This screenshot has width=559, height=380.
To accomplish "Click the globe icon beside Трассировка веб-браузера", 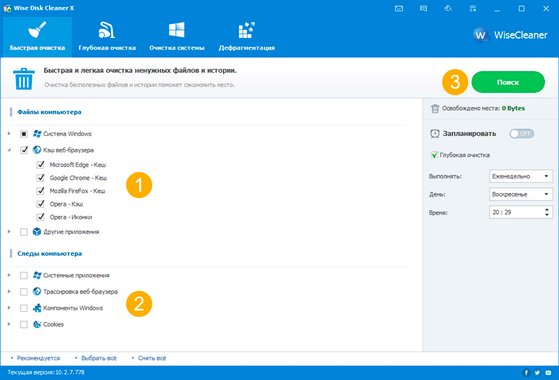I will [37, 292].
